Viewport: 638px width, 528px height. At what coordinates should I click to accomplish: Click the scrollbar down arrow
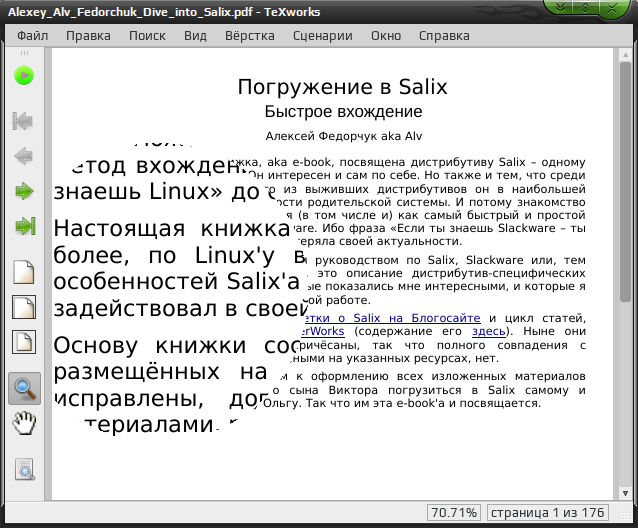pyautogui.click(x=625, y=493)
